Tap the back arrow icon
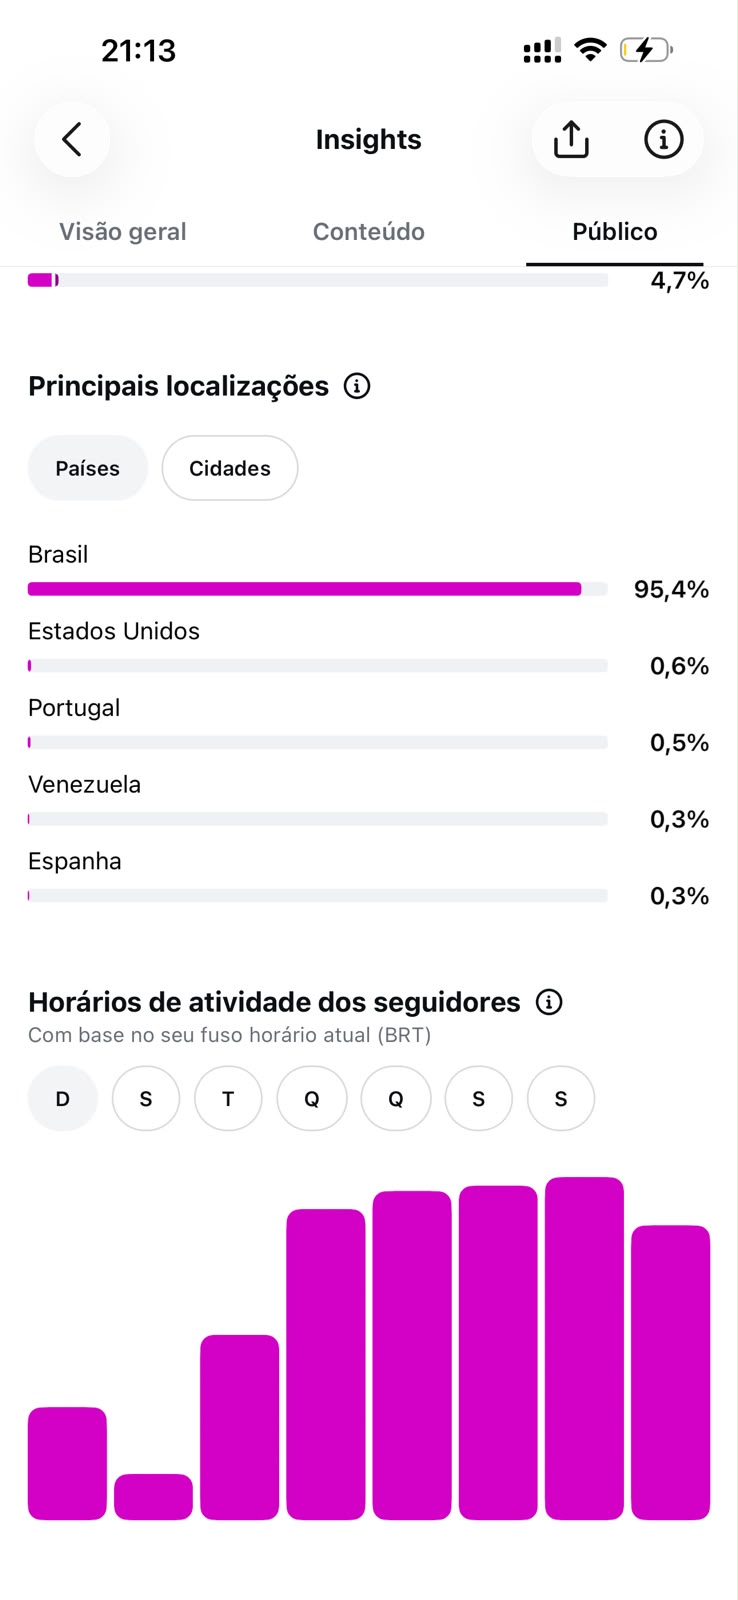 tap(72, 139)
